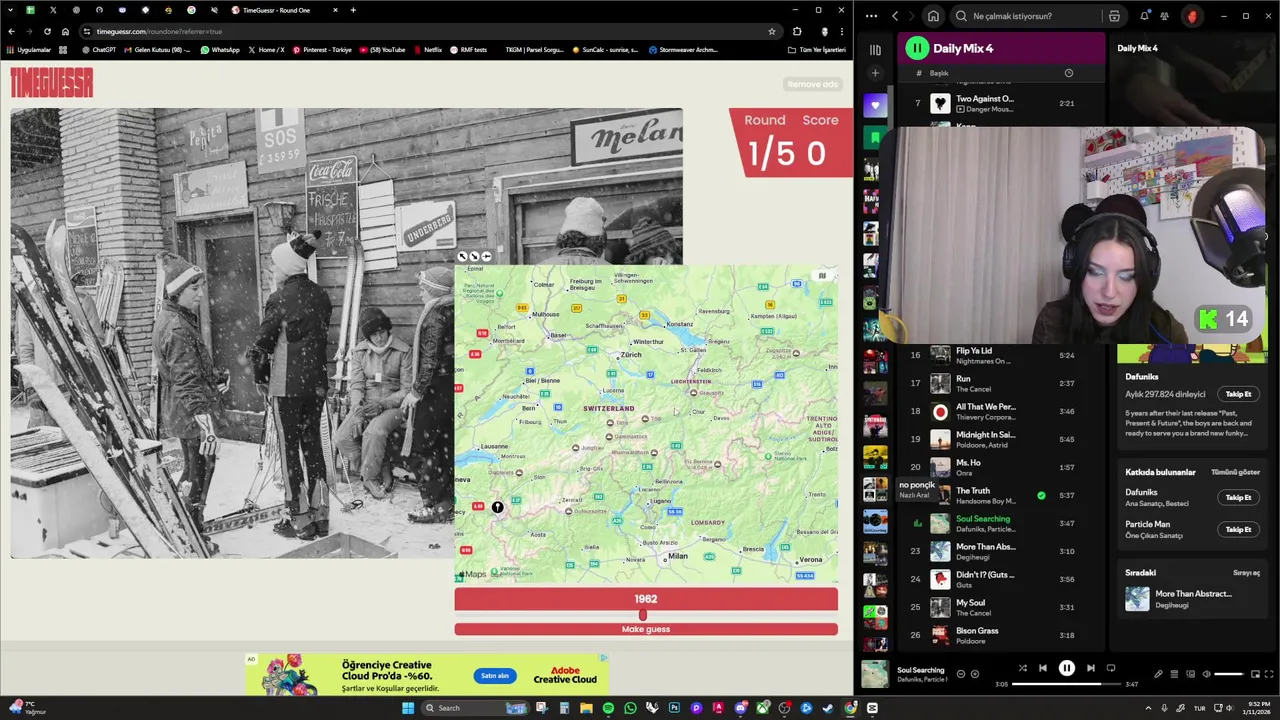Image resolution: width=1280 pixels, height=720 pixels.
Task: Open new Chrome tab
Action: 352,10
